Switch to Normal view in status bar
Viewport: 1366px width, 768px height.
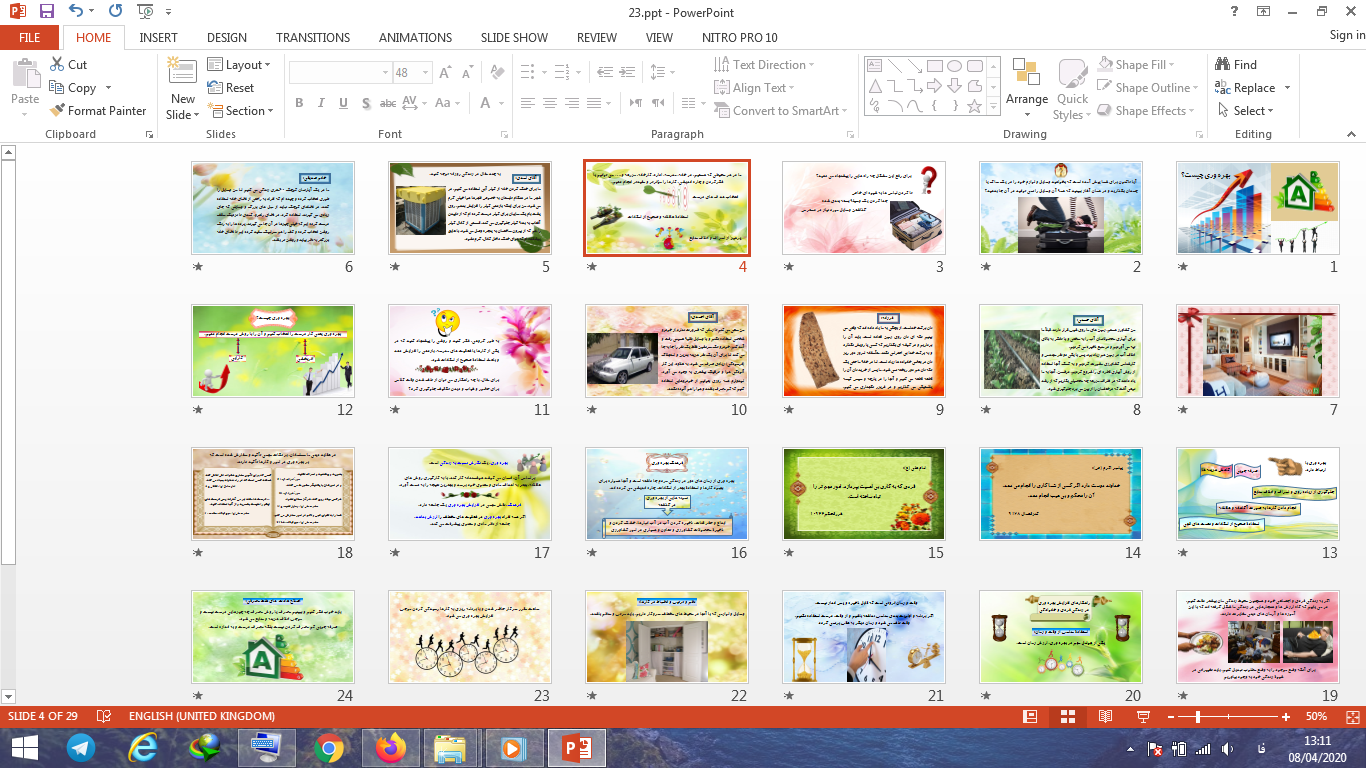[1030, 717]
